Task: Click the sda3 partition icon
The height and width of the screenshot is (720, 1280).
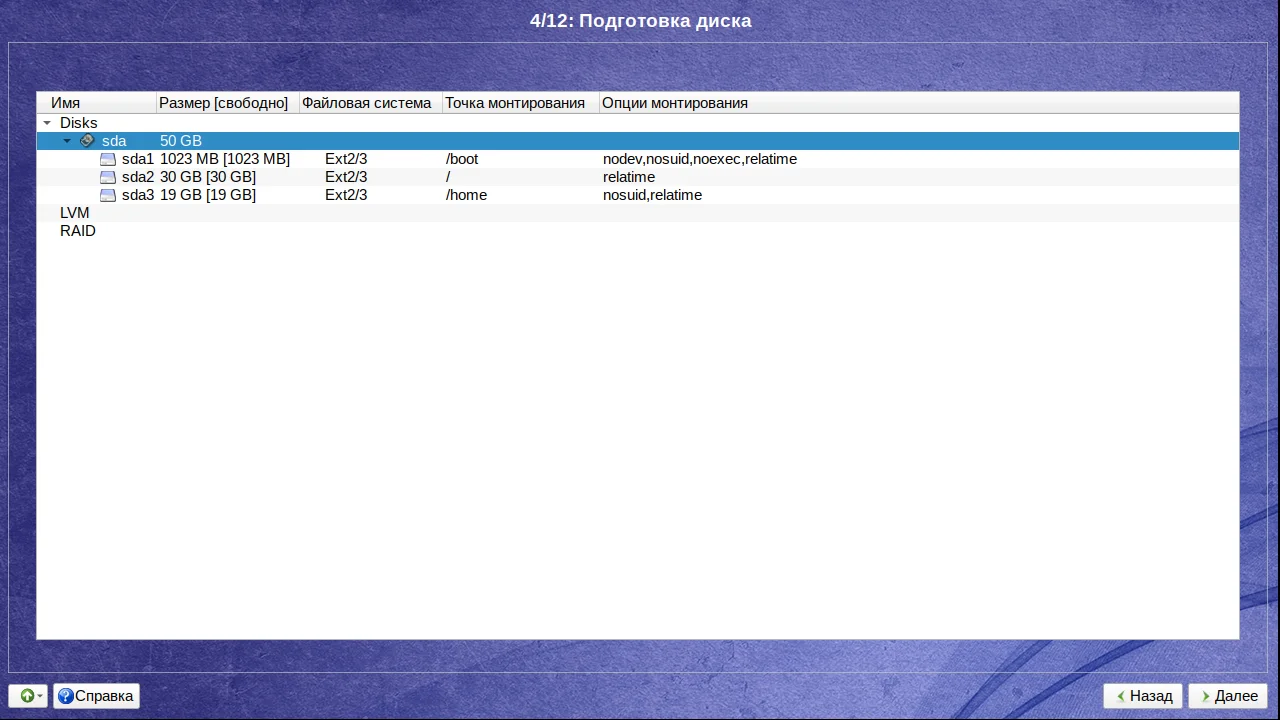Action: [108, 195]
